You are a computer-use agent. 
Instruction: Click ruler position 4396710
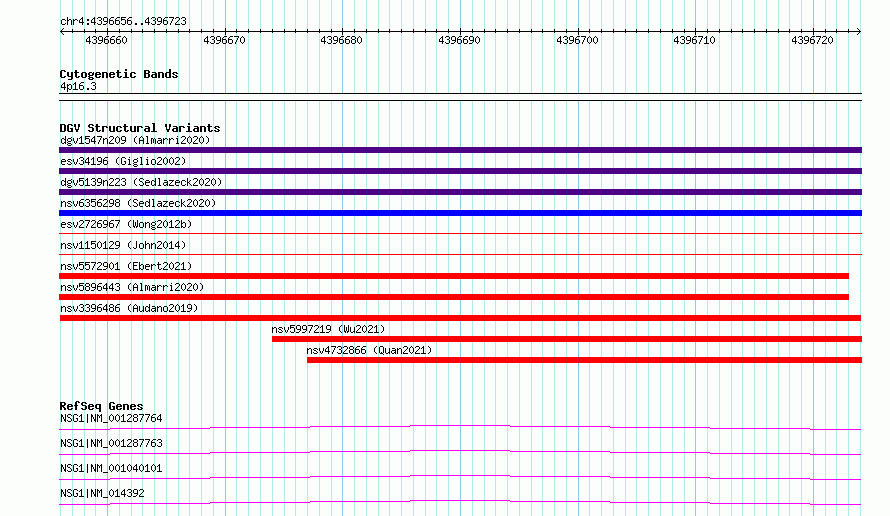coord(694,40)
